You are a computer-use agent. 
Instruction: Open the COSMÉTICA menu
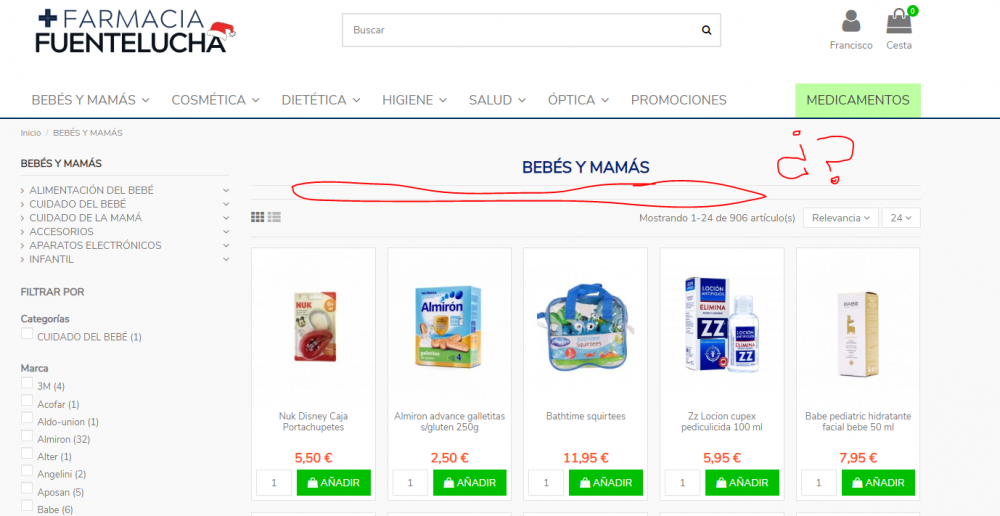pyautogui.click(x=216, y=100)
